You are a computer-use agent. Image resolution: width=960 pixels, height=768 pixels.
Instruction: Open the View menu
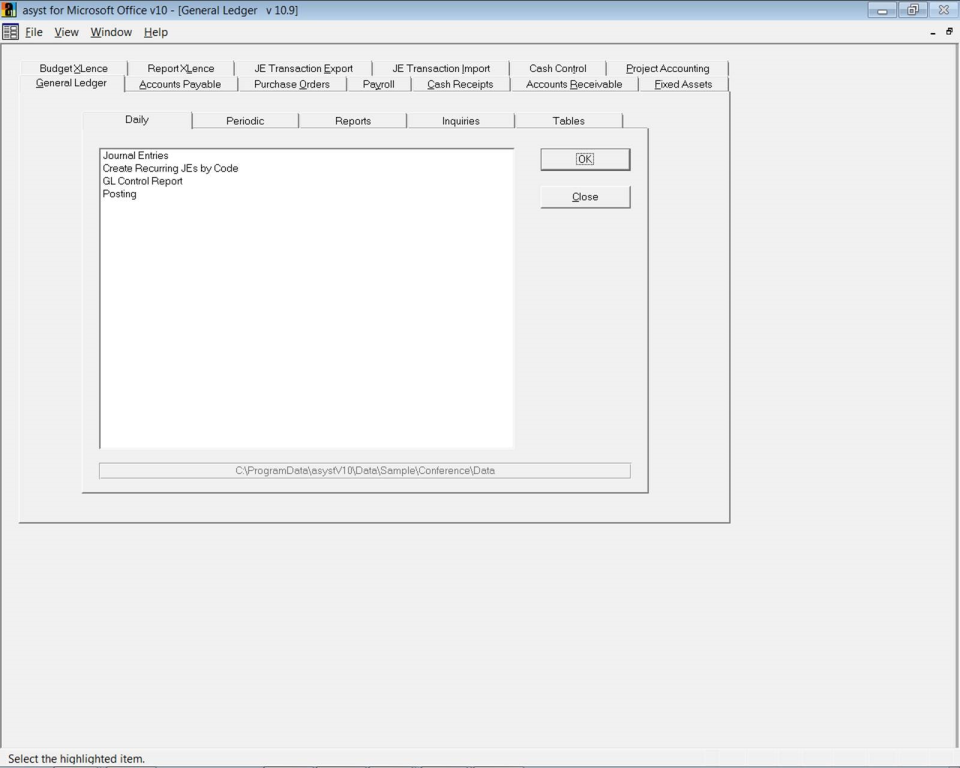tap(66, 32)
